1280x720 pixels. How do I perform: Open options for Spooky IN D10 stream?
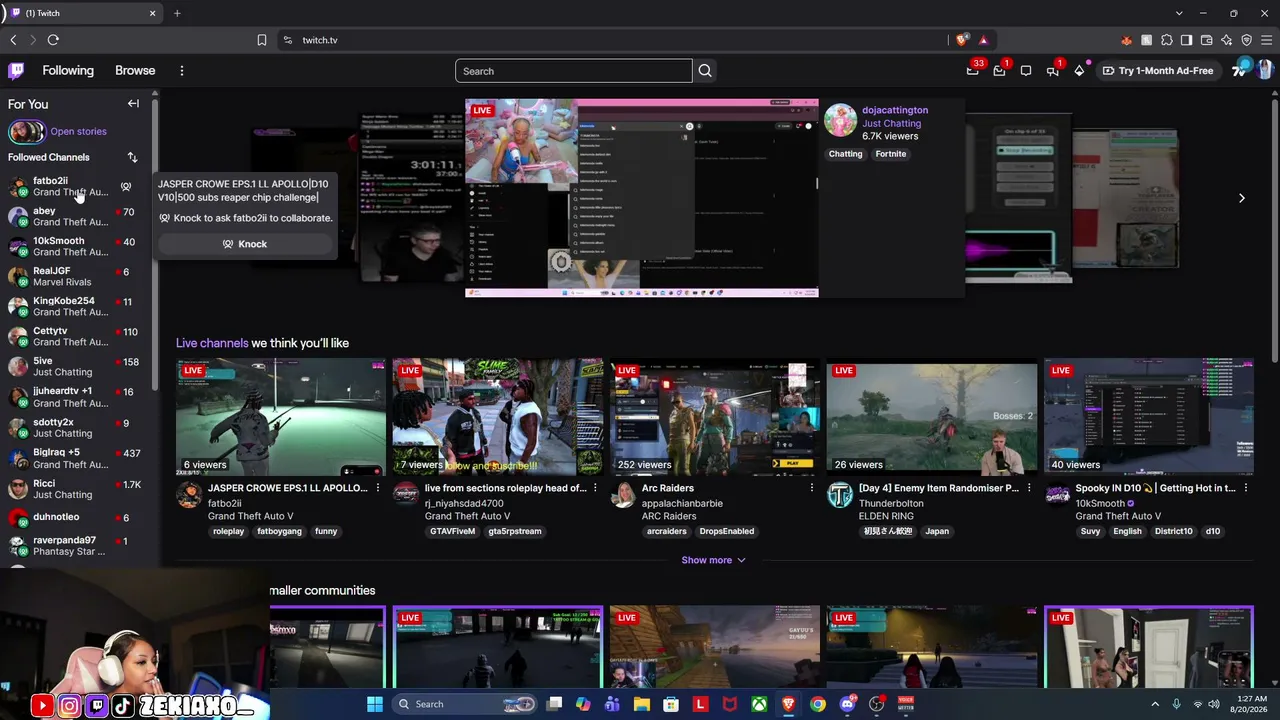(x=1246, y=488)
